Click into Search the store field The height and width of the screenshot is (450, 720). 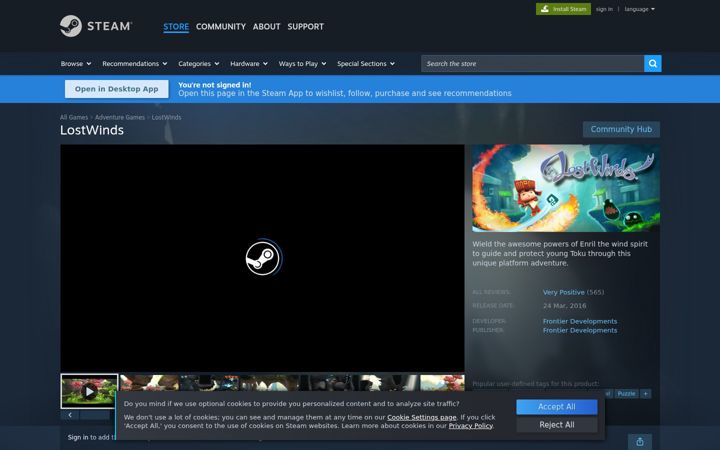[532, 63]
